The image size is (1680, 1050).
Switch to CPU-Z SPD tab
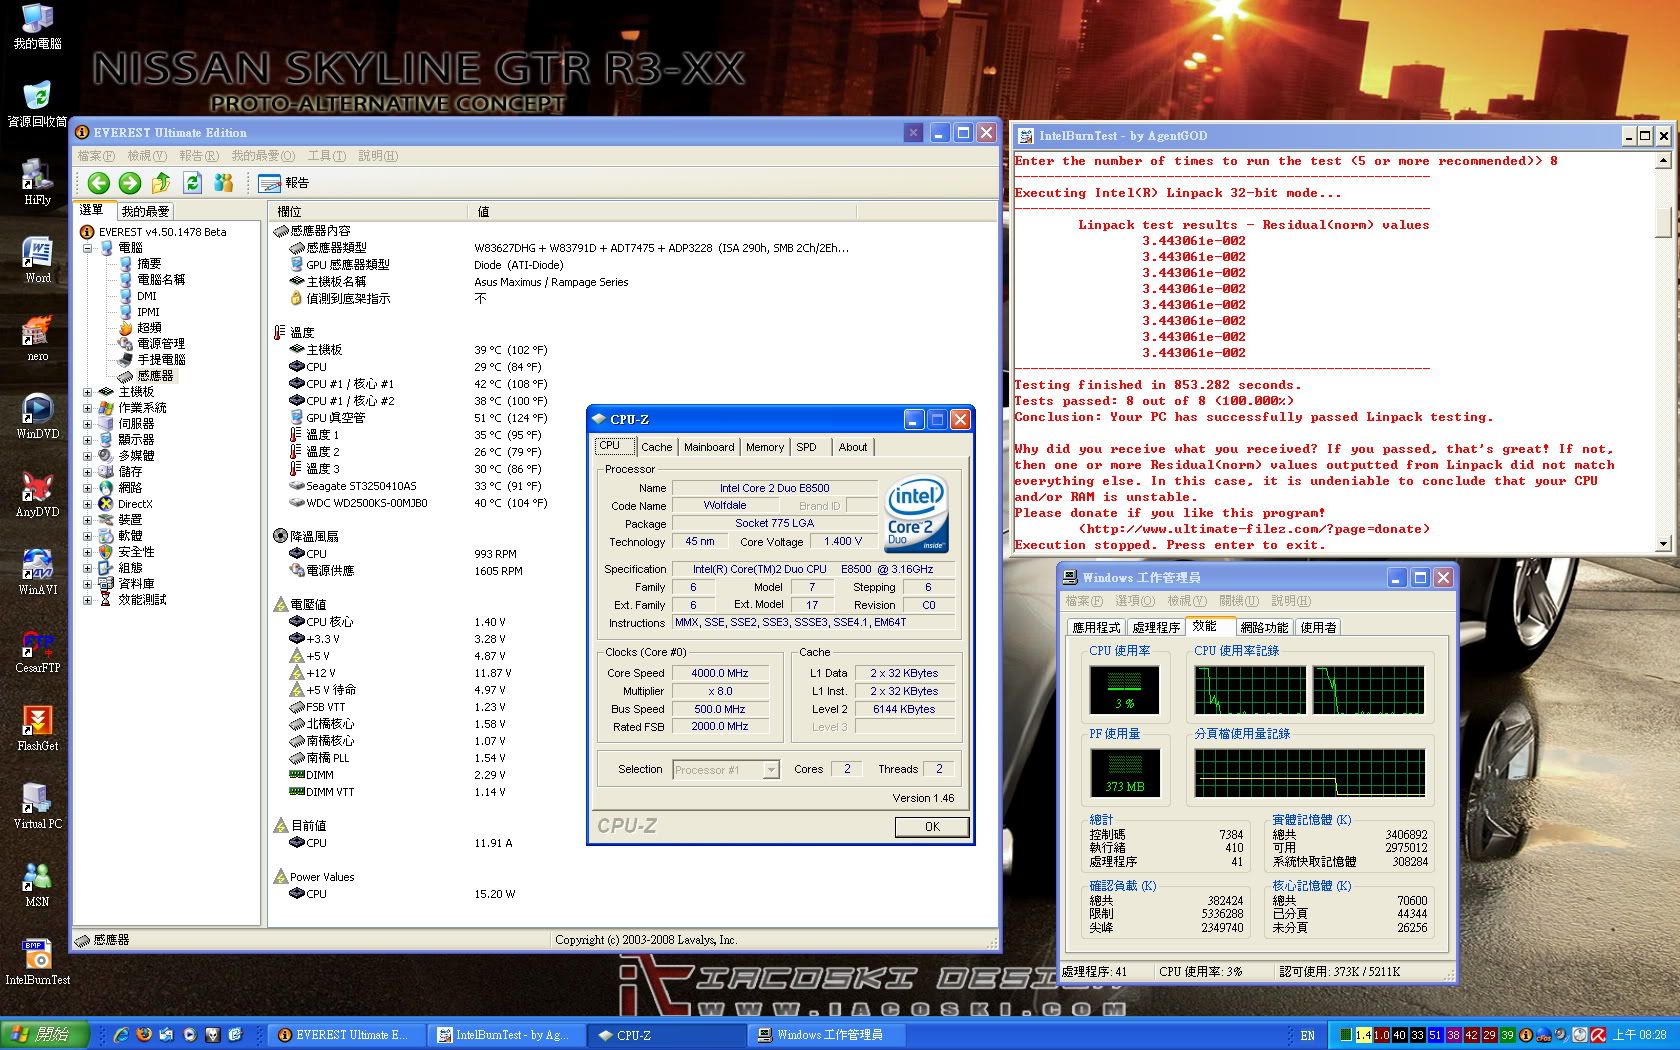[807, 447]
